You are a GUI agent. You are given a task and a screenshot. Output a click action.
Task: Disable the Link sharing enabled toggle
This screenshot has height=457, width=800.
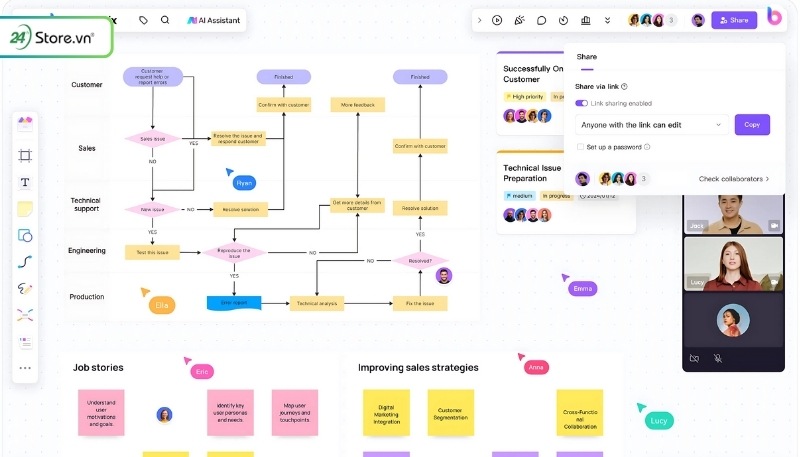tap(582, 103)
